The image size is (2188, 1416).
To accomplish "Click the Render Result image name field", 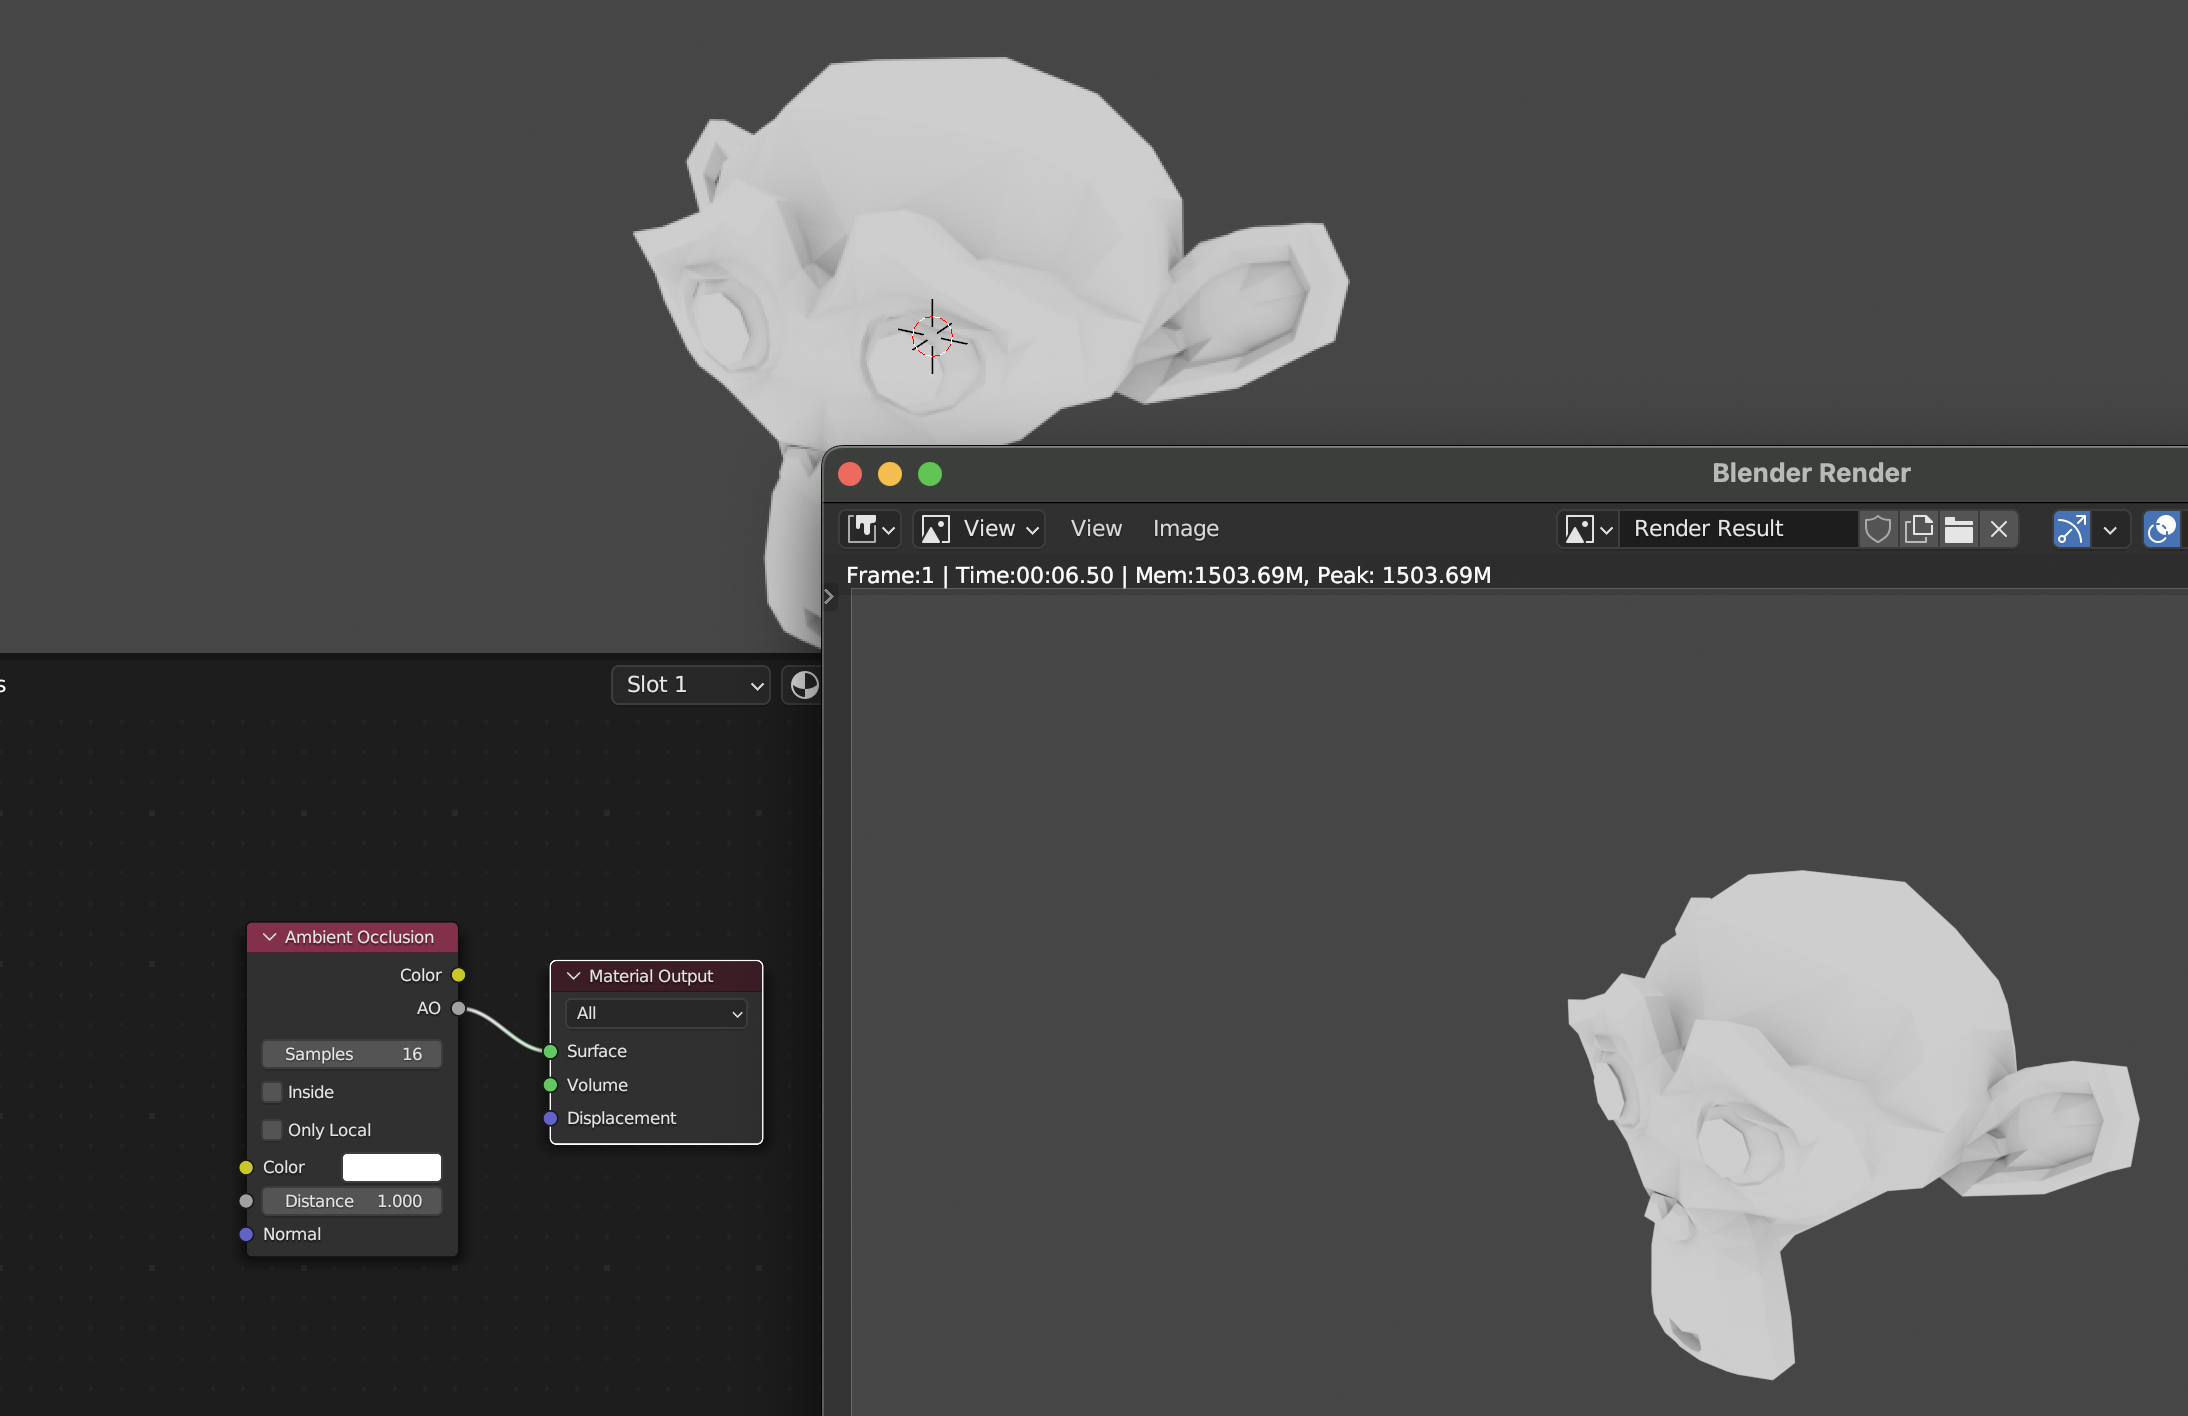I will (x=1738, y=529).
